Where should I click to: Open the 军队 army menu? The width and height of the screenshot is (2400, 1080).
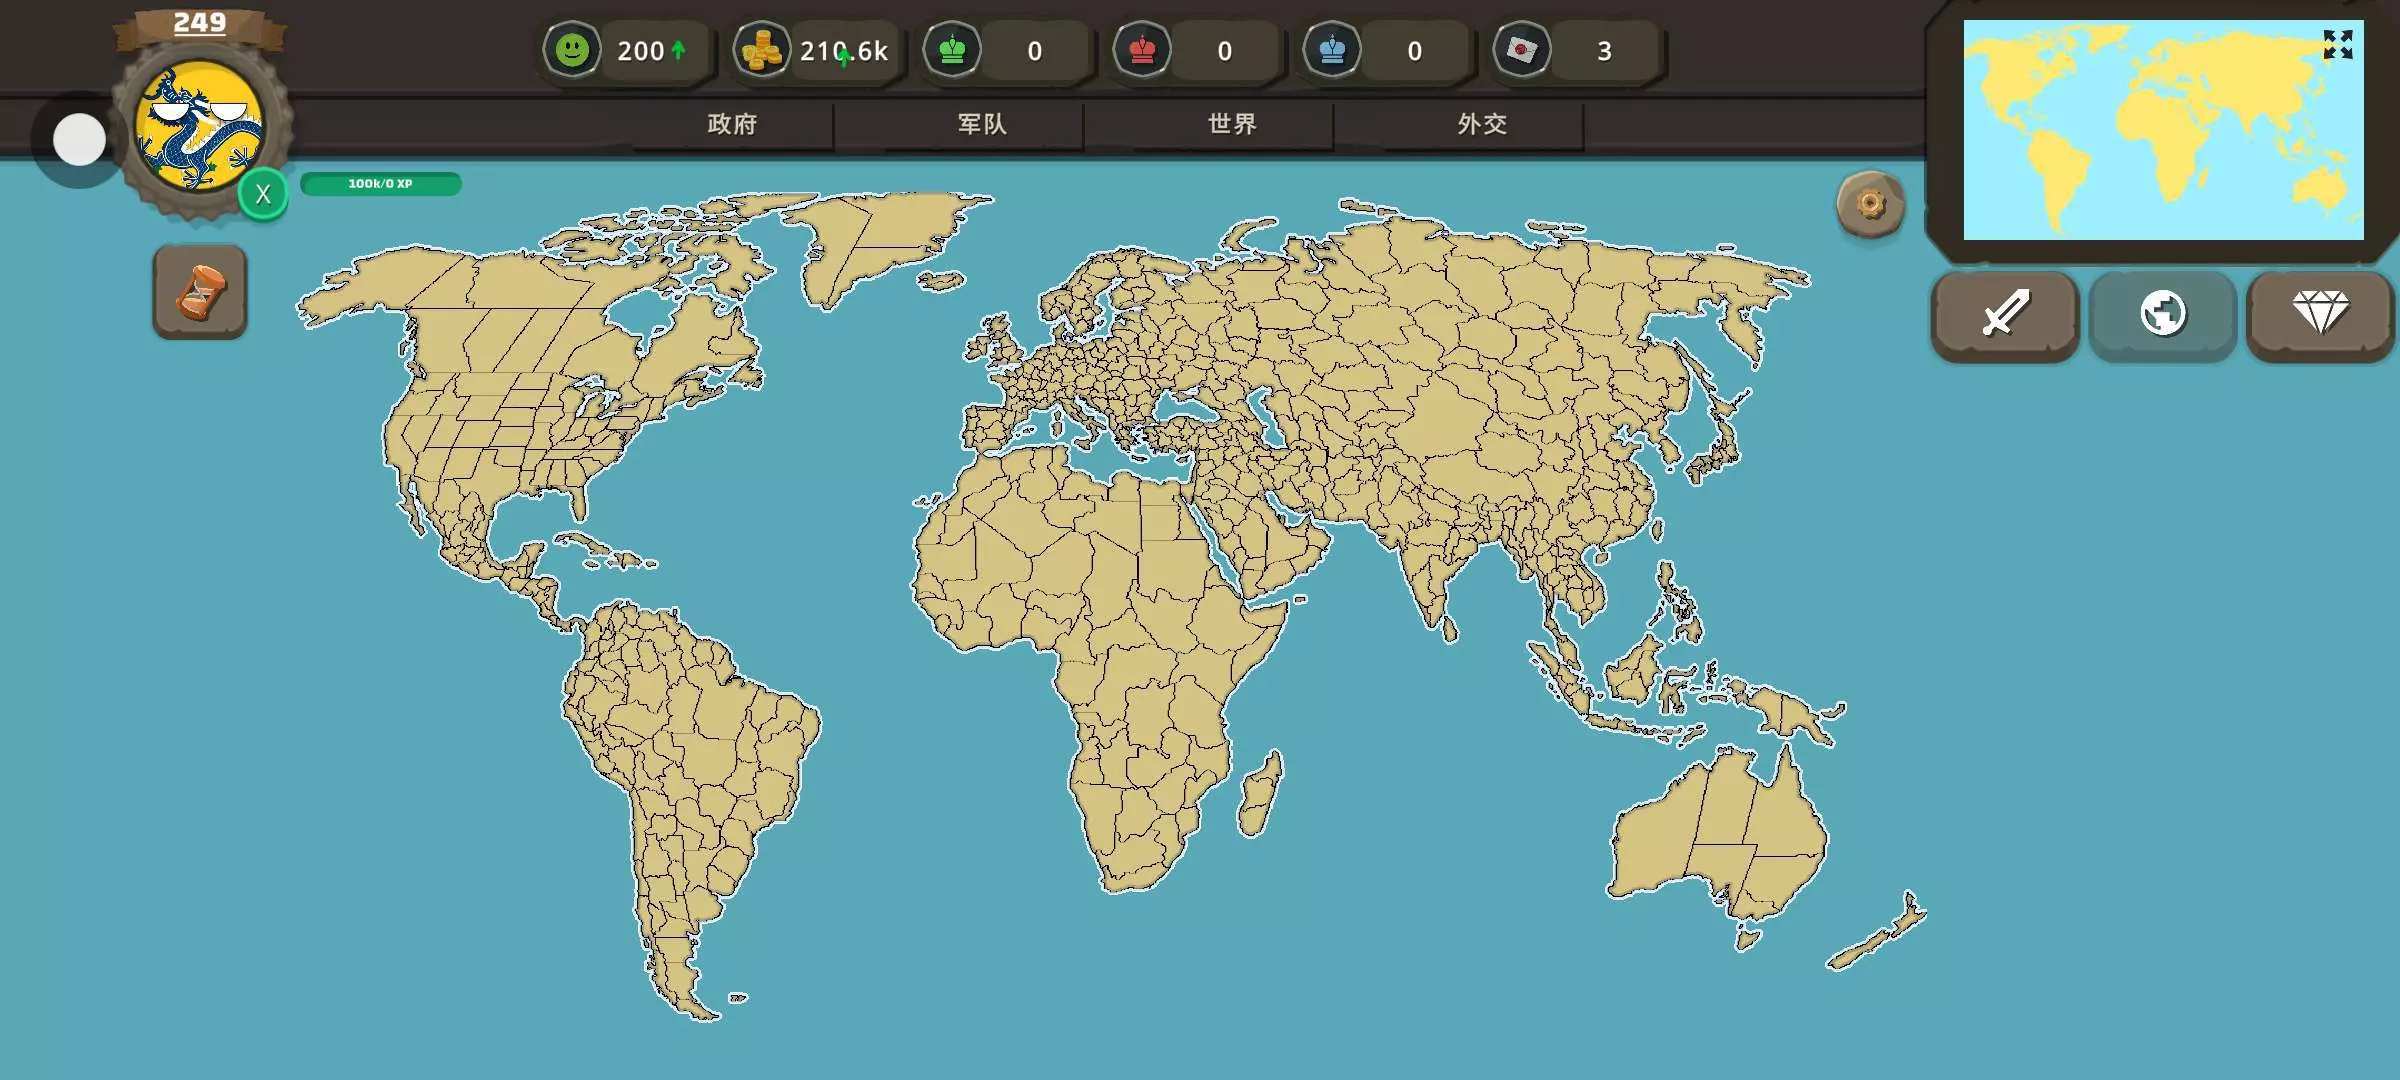click(x=982, y=124)
